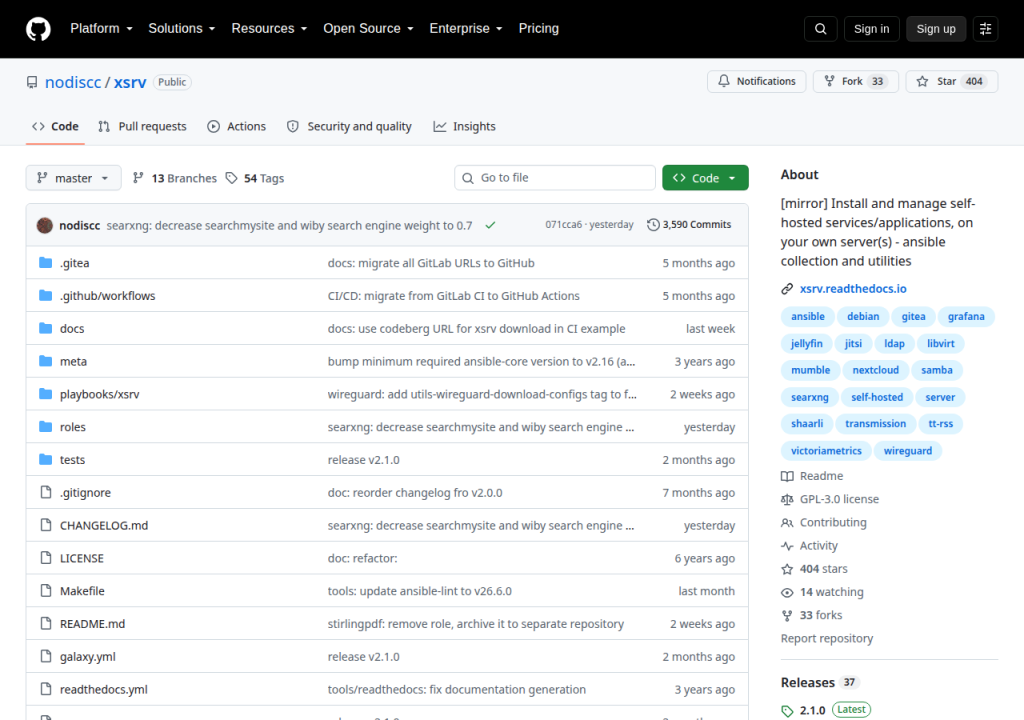Click the tag icon beside release 2.1.0
This screenshot has height=720, width=1024.
pyautogui.click(x=787, y=711)
